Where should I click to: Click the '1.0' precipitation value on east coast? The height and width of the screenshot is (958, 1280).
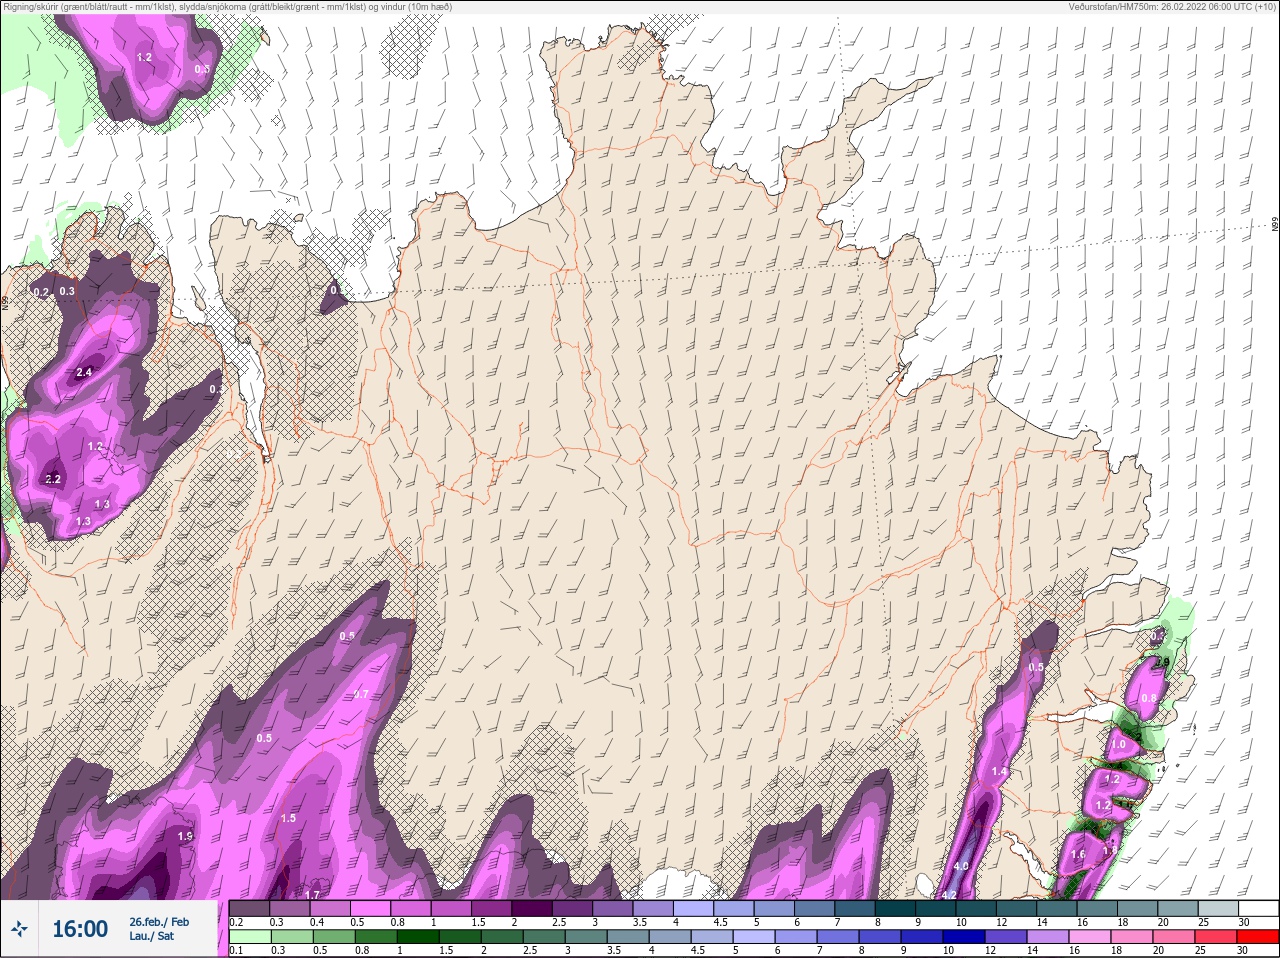(x=1118, y=745)
